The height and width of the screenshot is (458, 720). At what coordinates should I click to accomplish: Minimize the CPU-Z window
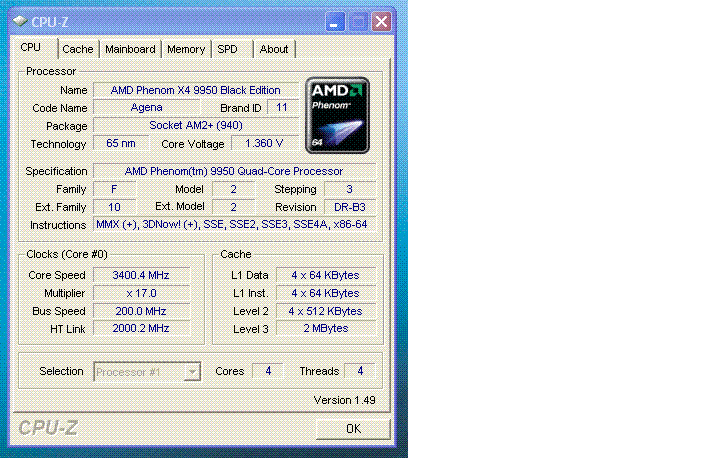335,21
